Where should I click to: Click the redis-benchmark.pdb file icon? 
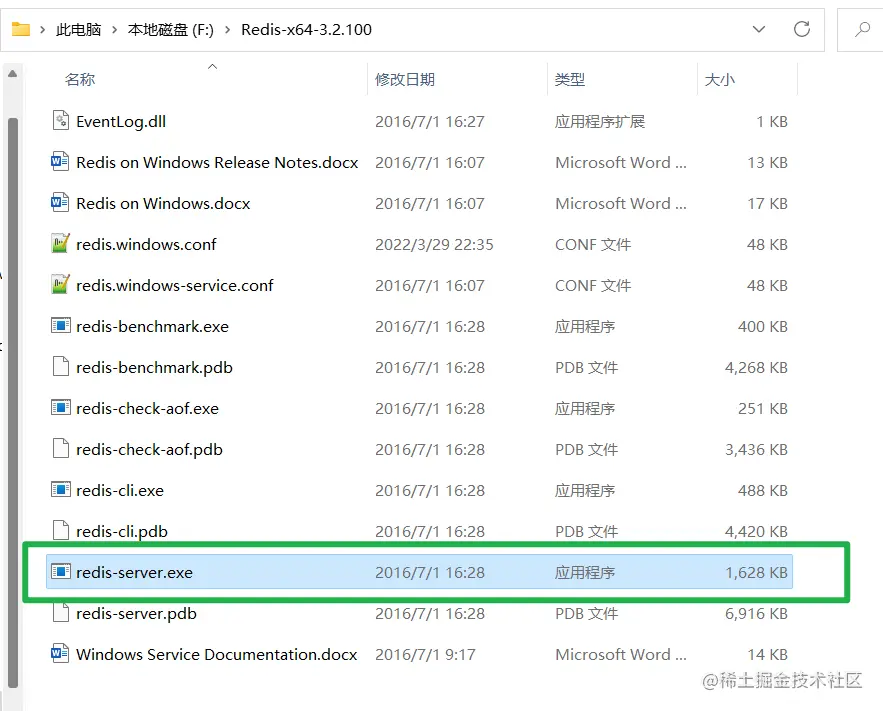[61, 366]
